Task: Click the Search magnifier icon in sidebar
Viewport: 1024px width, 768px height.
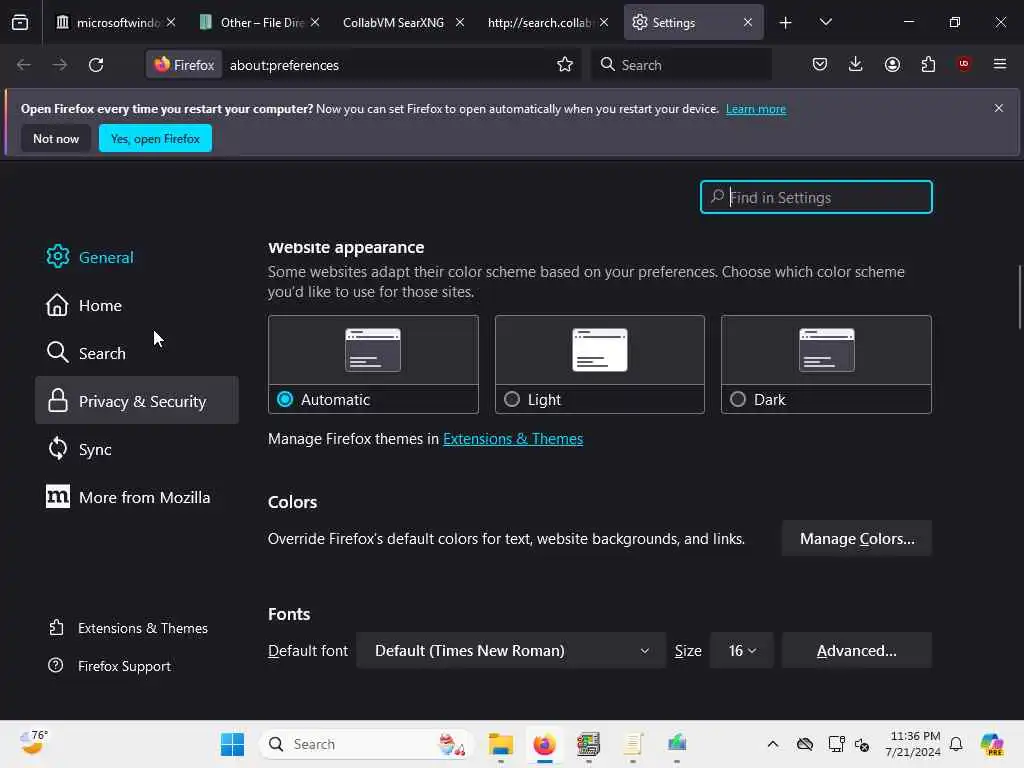Action: (57, 353)
